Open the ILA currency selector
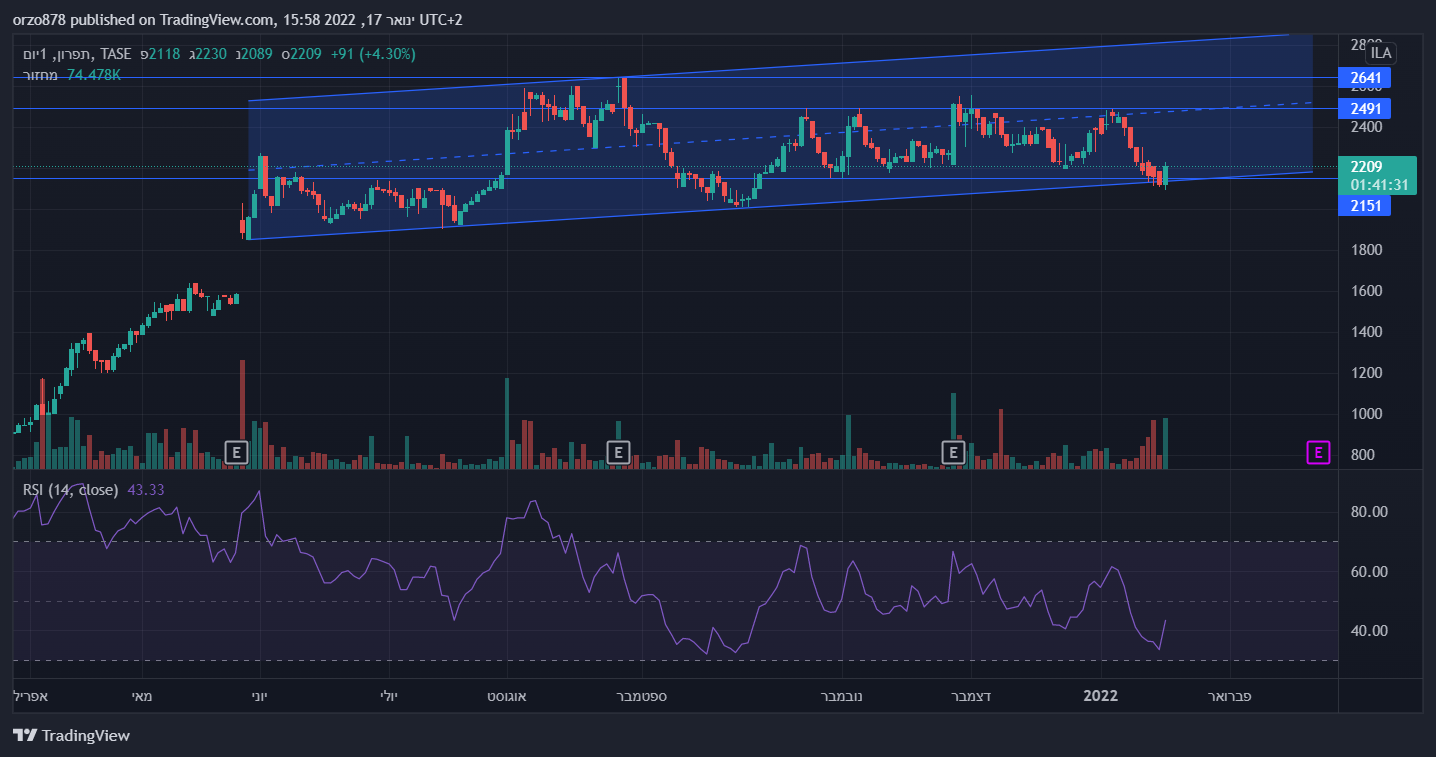Viewport: 1436px width, 757px height. tap(1381, 53)
